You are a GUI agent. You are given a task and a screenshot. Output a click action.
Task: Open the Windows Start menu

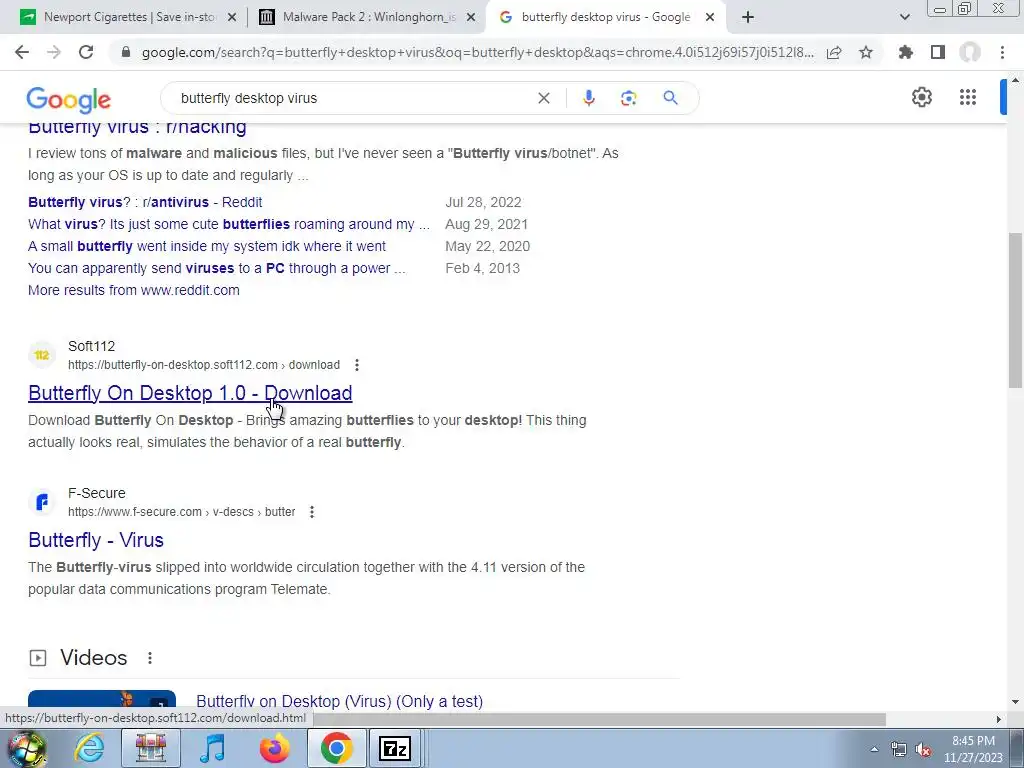coord(26,748)
